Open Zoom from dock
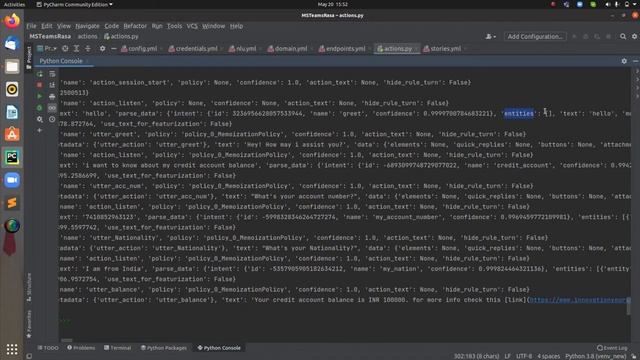640x360 pixels. tap(12, 180)
